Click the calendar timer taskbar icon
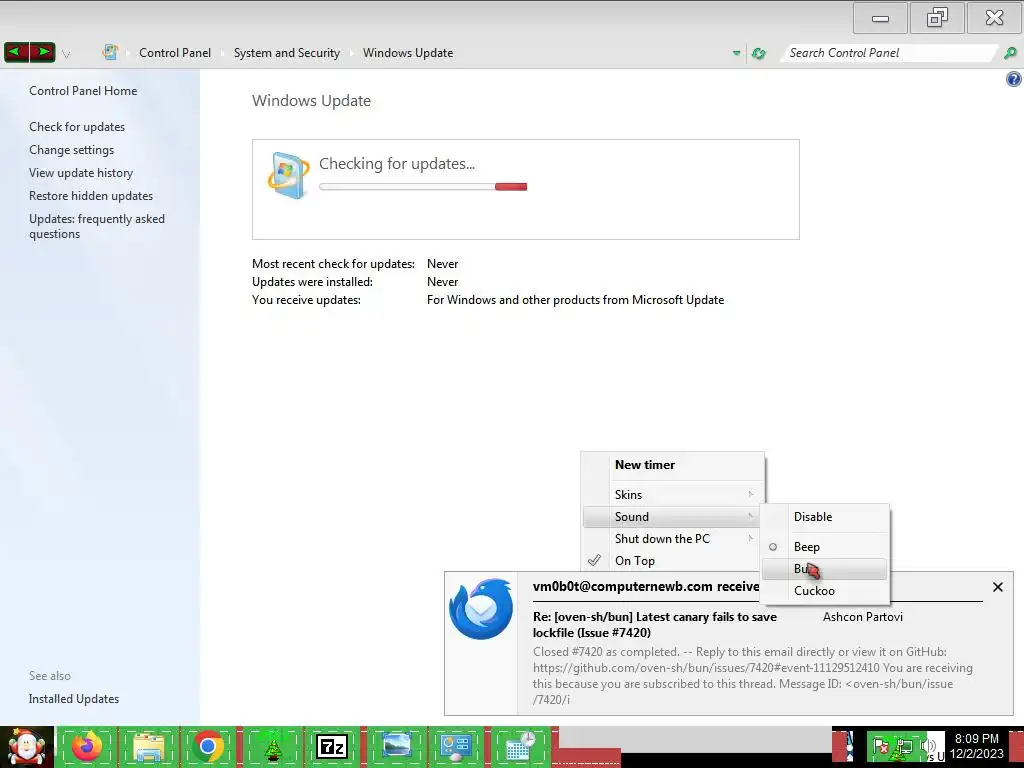The width and height of the screenshot is (1024, 768). click(520, 747)
